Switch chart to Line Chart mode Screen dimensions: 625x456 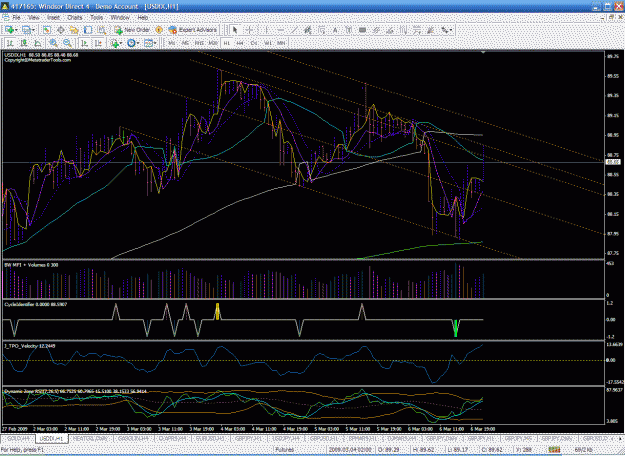tap(38, 43)
